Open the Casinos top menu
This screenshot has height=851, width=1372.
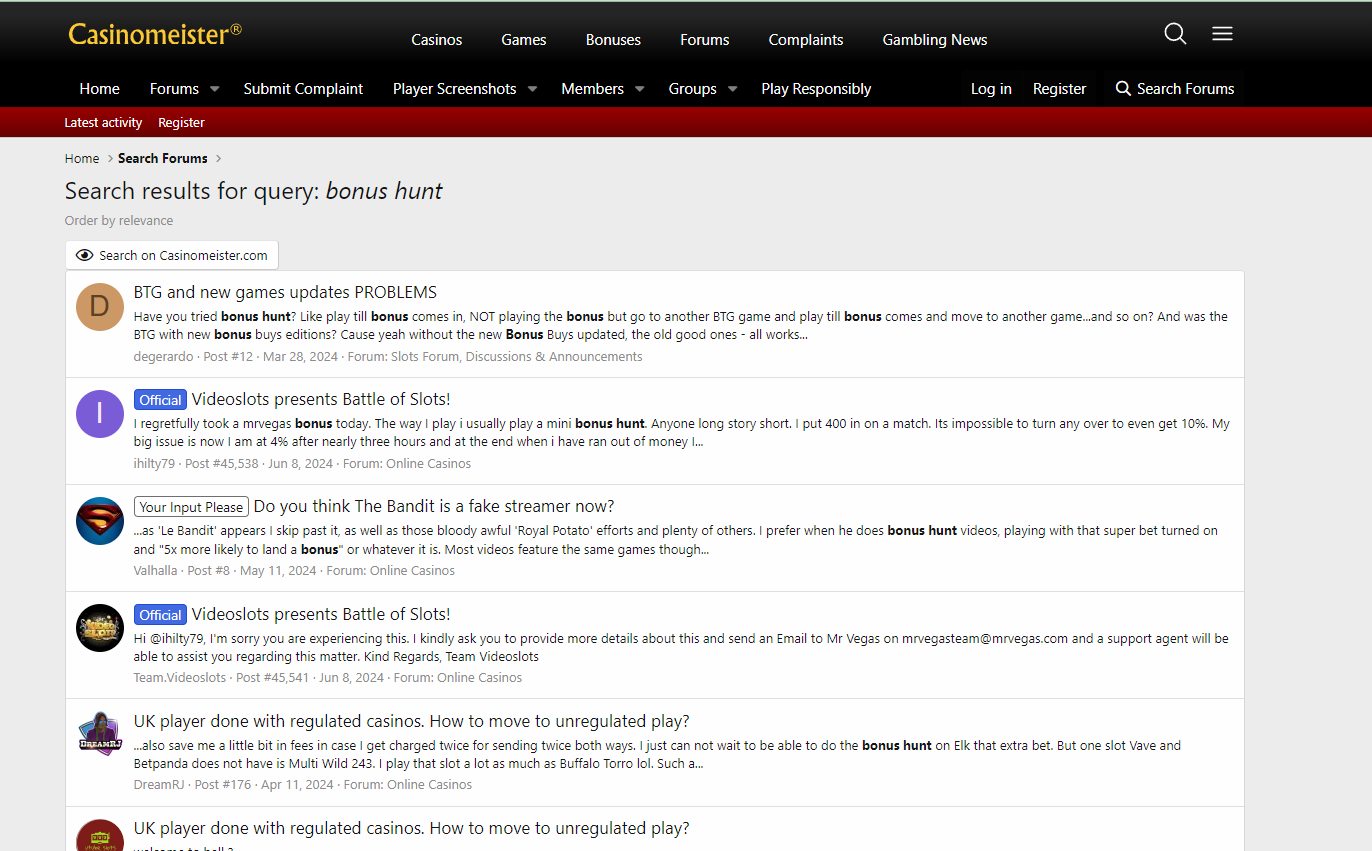pos(437,40)
